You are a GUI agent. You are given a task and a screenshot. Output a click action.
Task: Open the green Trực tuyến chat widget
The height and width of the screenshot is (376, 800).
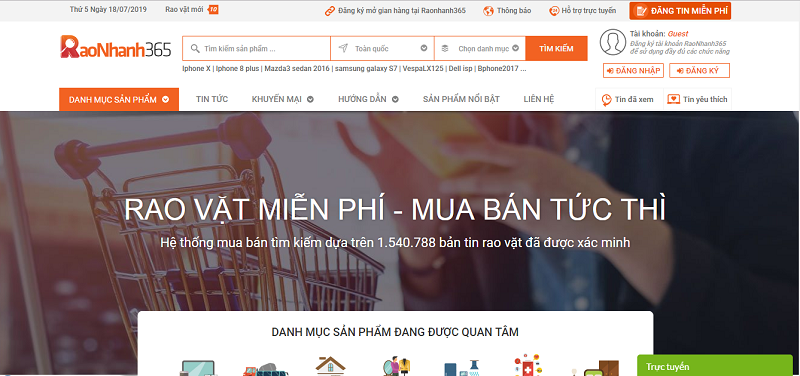click(x=715, y=366)
